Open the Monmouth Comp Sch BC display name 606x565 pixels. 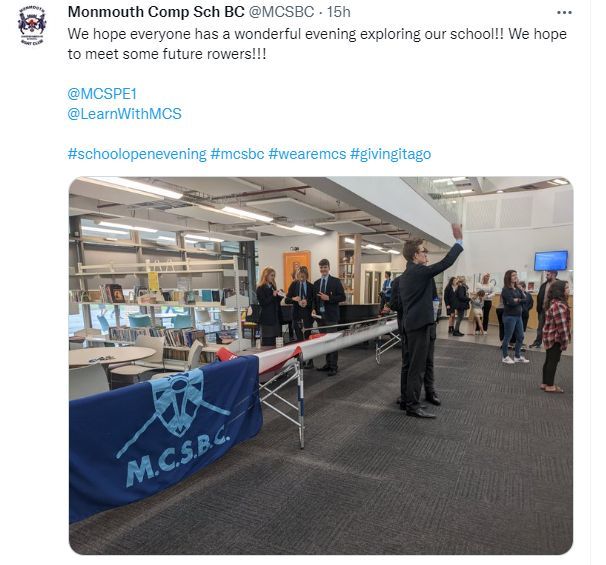(156, 12)
